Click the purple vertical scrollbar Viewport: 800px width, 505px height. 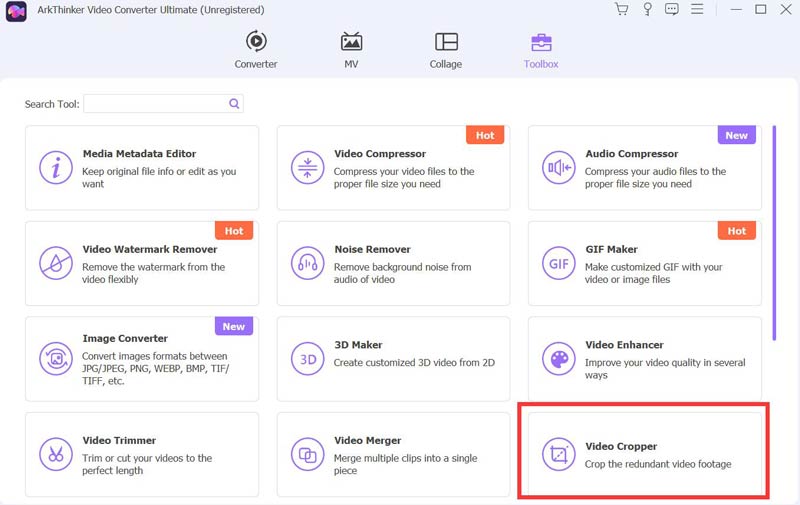tap(774, 233)
